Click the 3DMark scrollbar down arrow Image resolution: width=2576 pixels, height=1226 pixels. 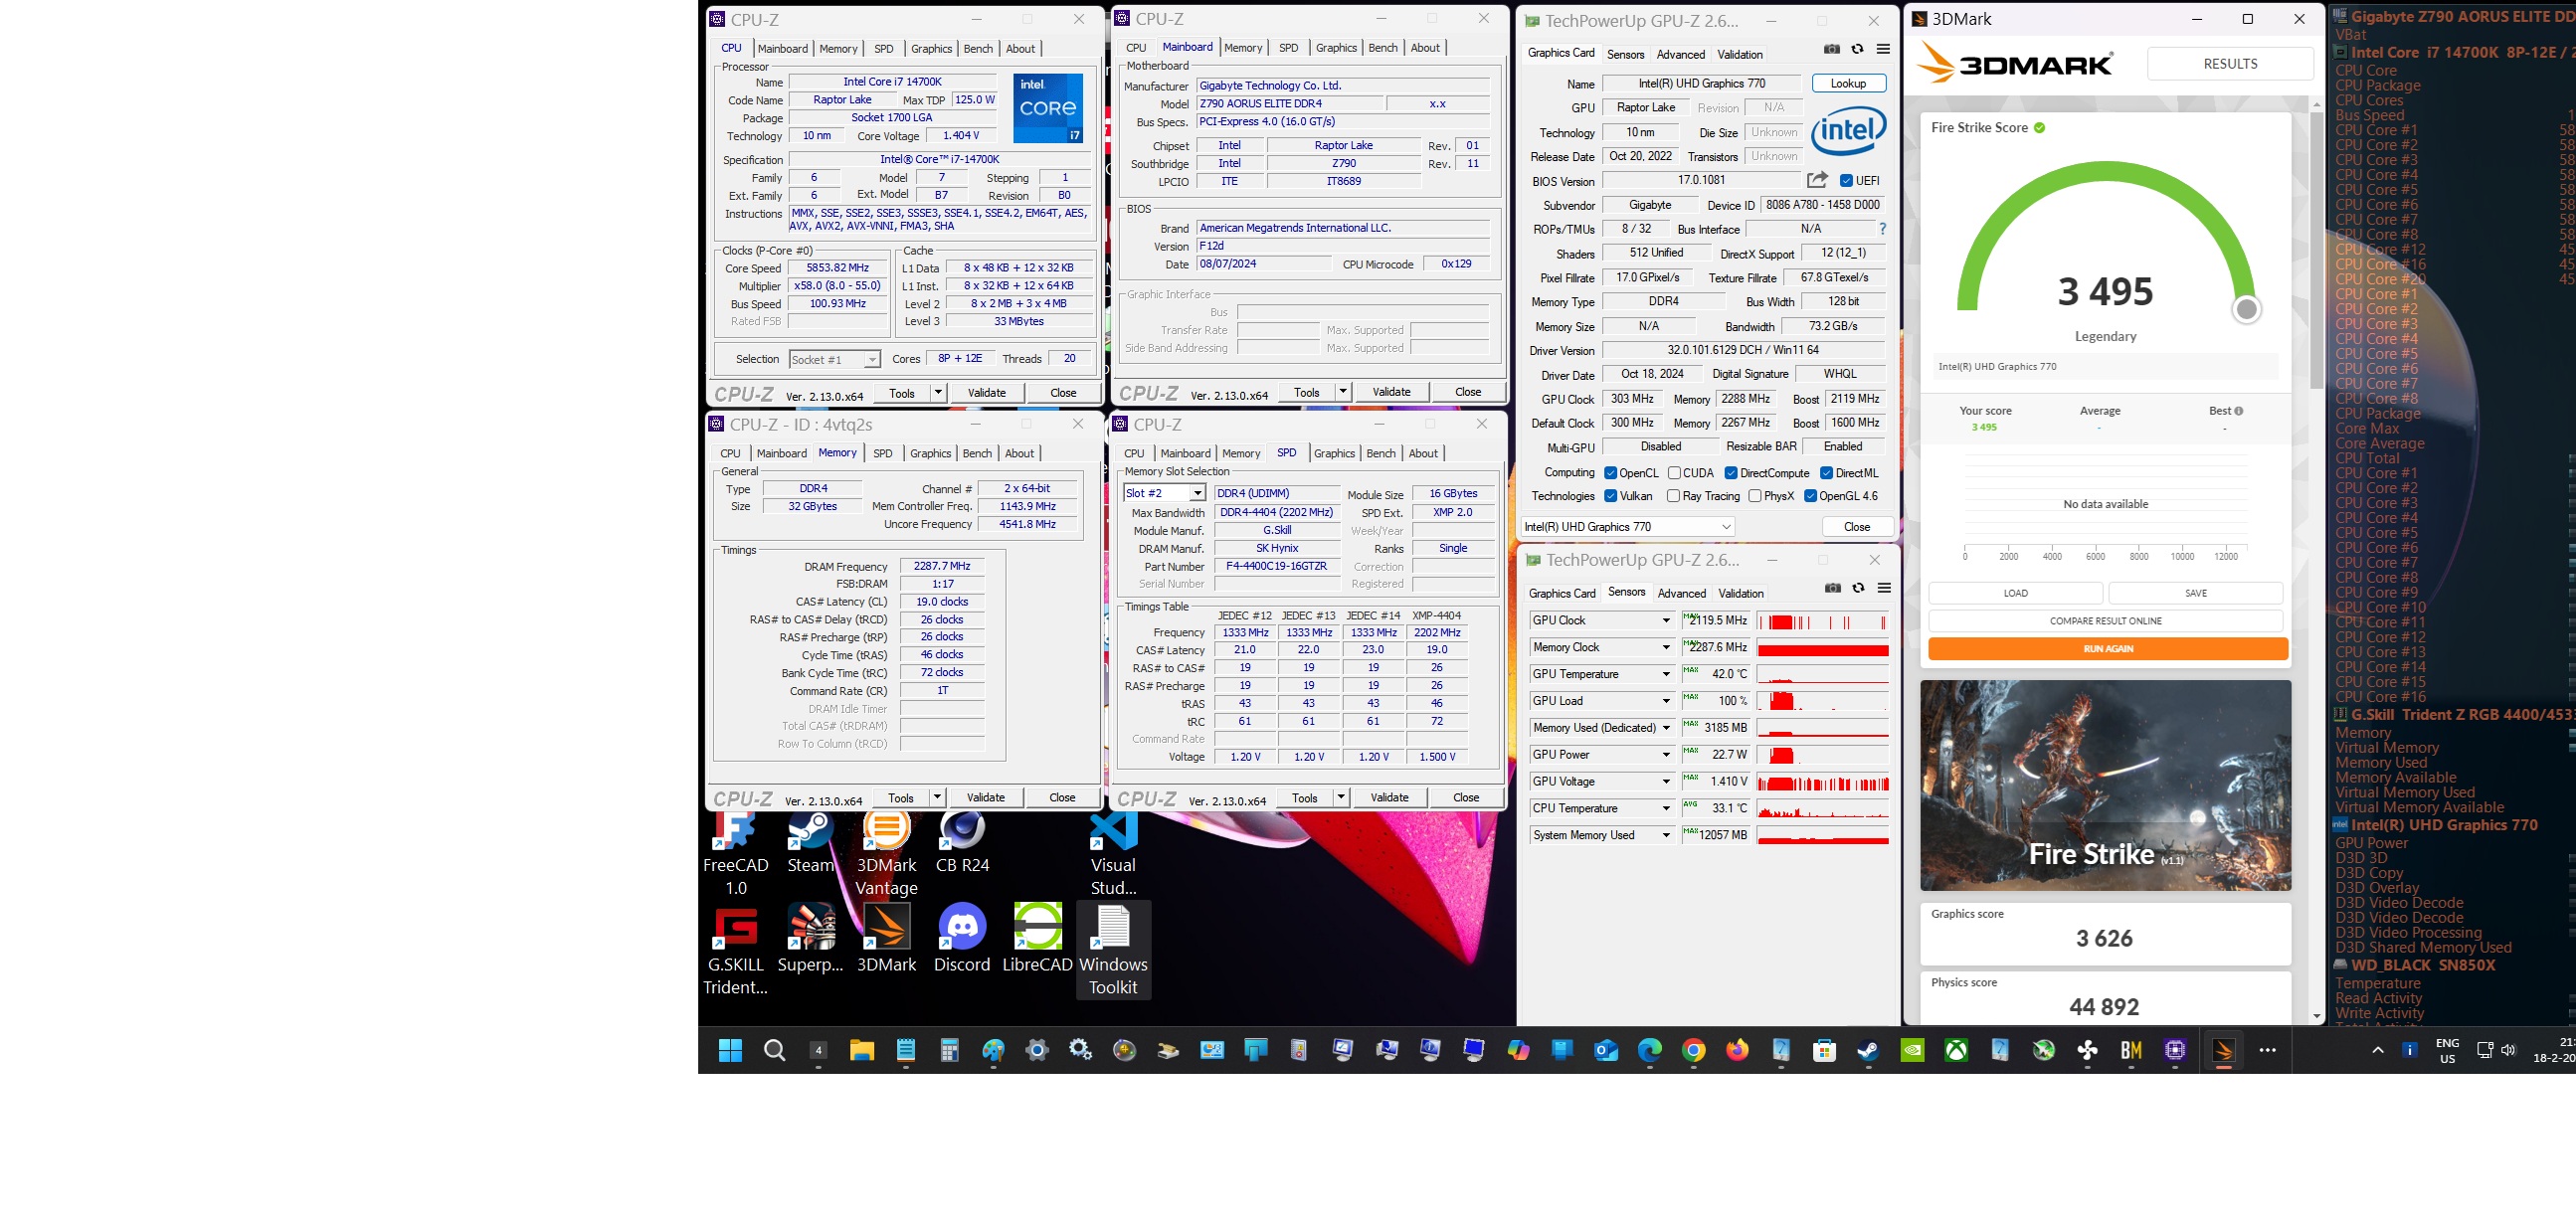2316,1016
